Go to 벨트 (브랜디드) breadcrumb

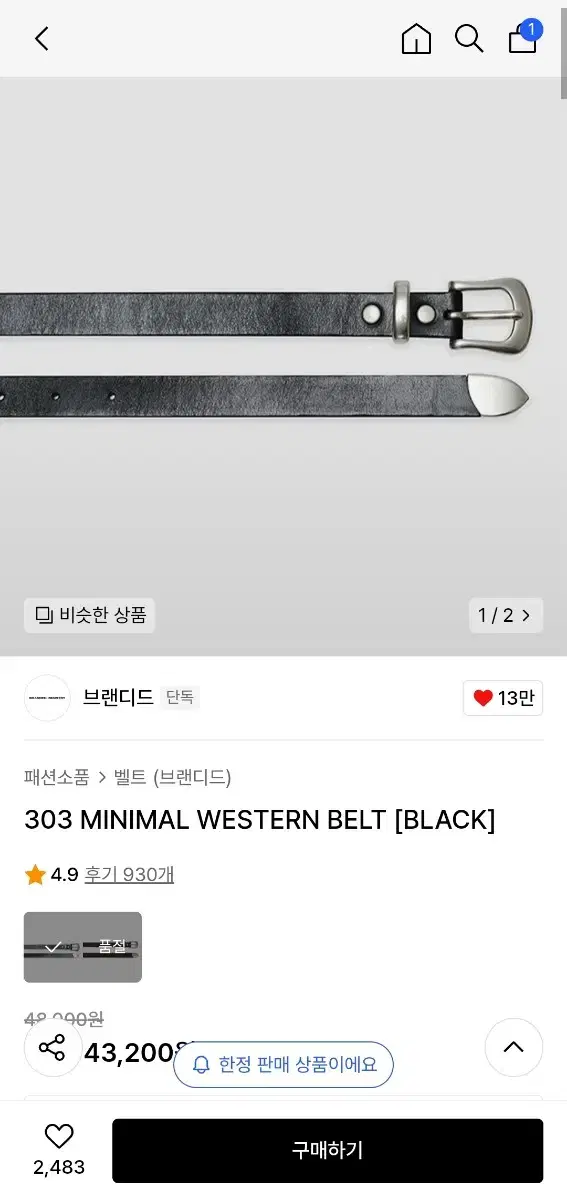(173, 777)
